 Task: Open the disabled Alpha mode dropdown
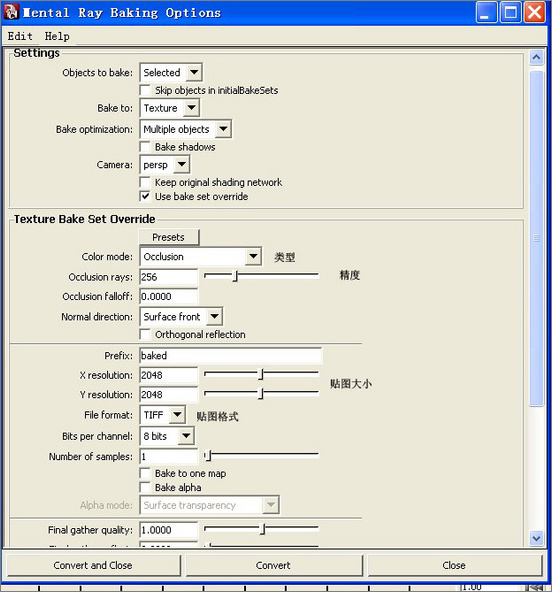point(210,505)
